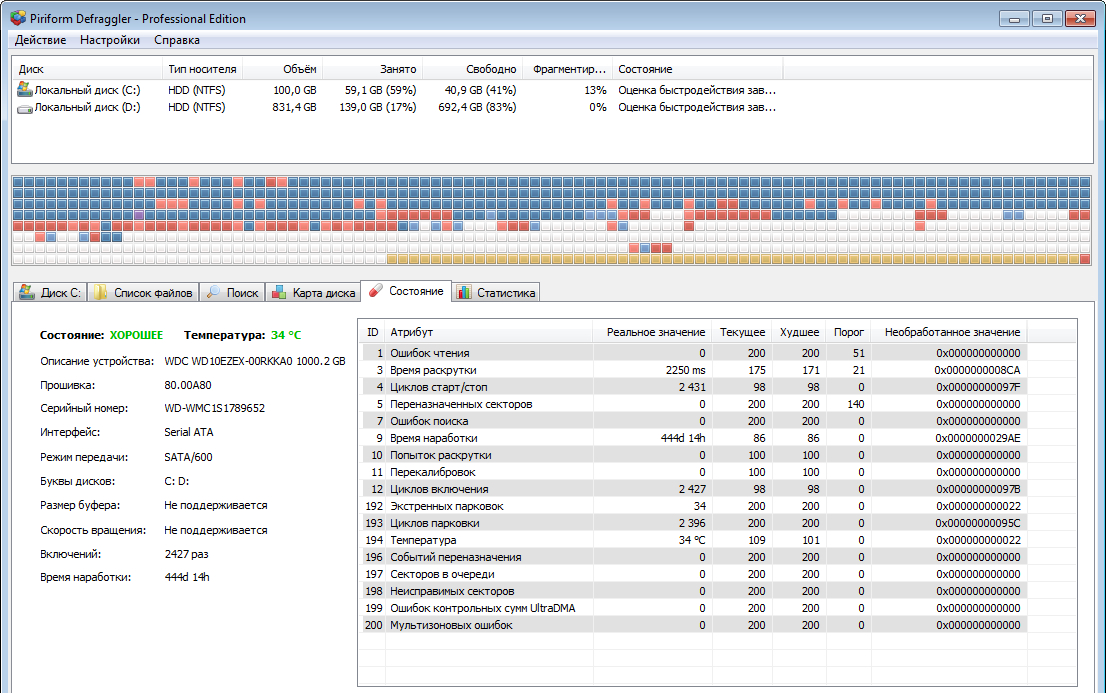Select the Время наработки attribute row in table
1106x693 pixels.
694,438
